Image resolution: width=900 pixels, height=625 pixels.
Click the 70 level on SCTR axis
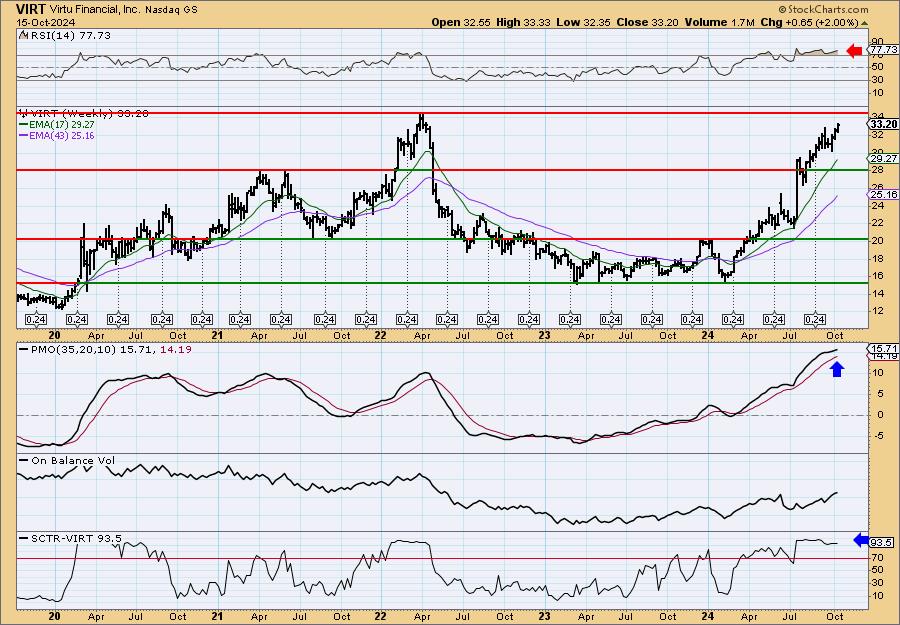point(877,557)
